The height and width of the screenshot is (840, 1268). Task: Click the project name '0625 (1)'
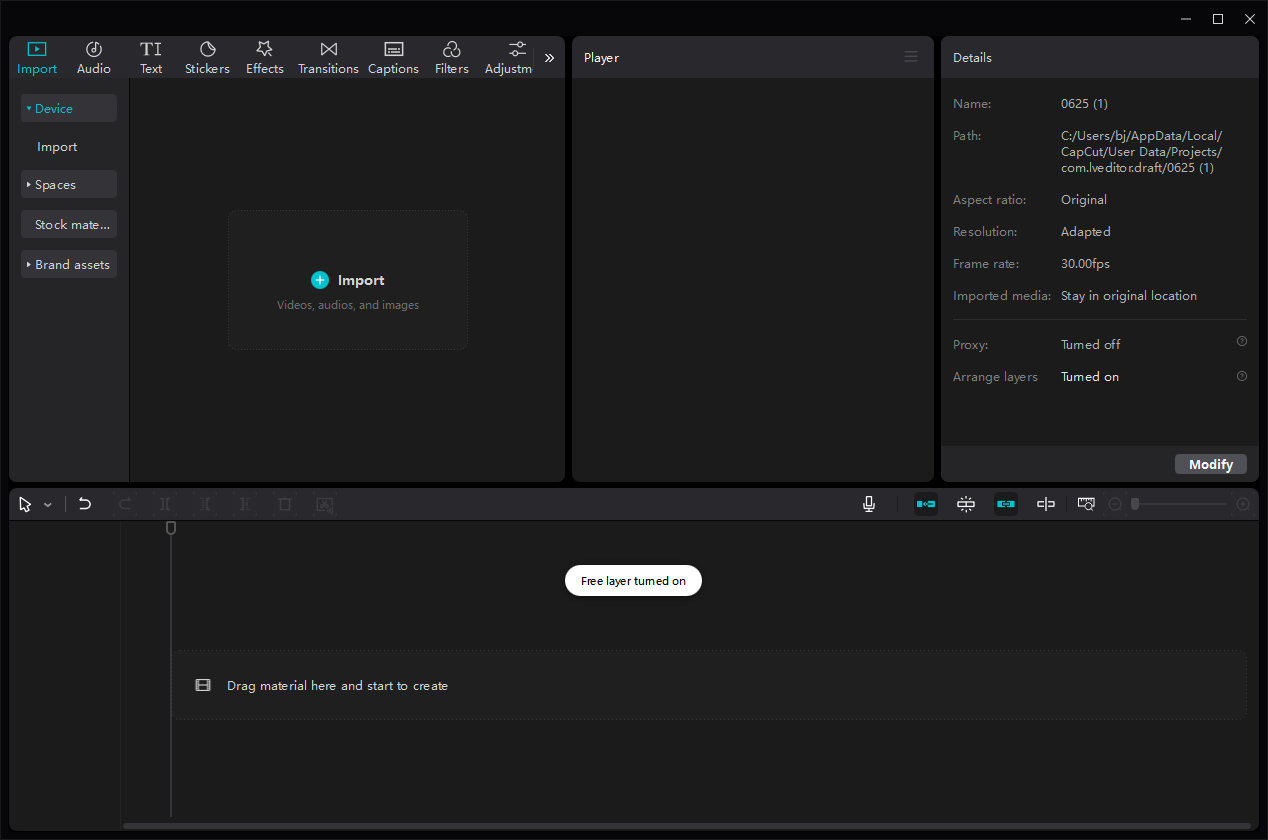(x=1084, y=104)
